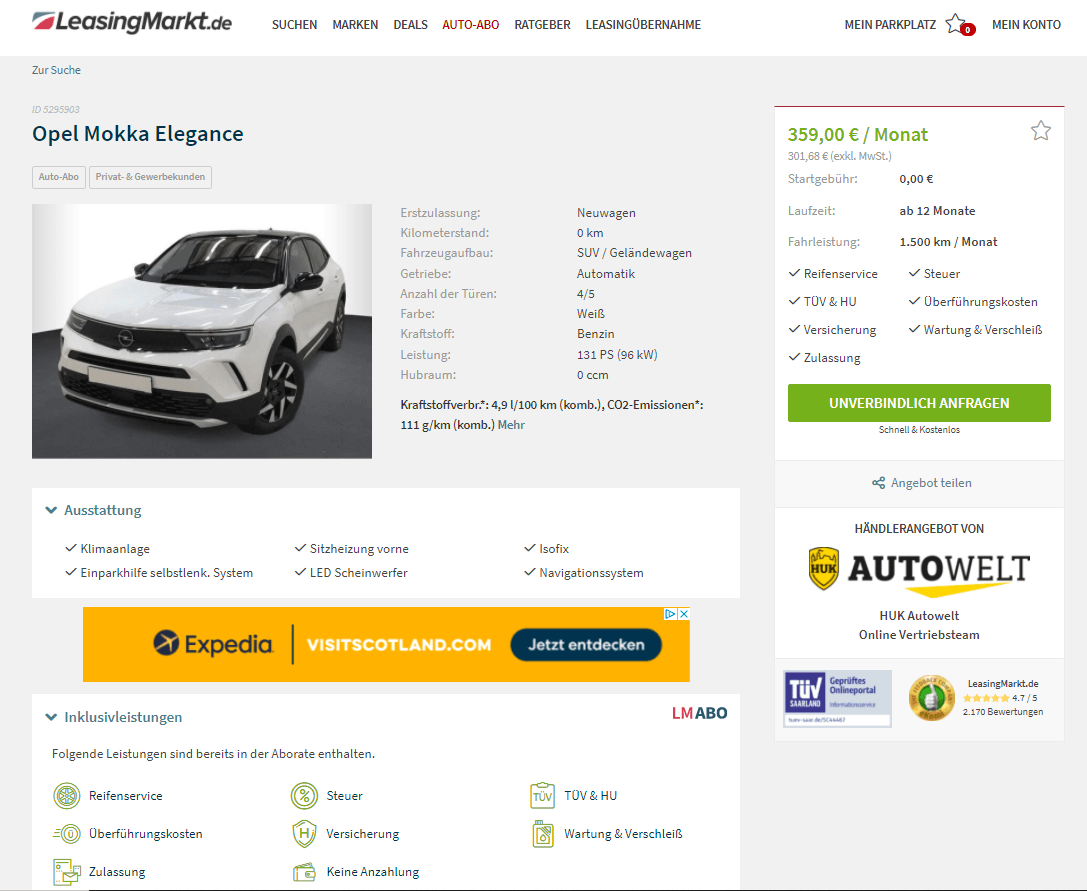1087x891 pixels.
Task: Click the 359,00 € / Monat price
Action: pos(858,135)
